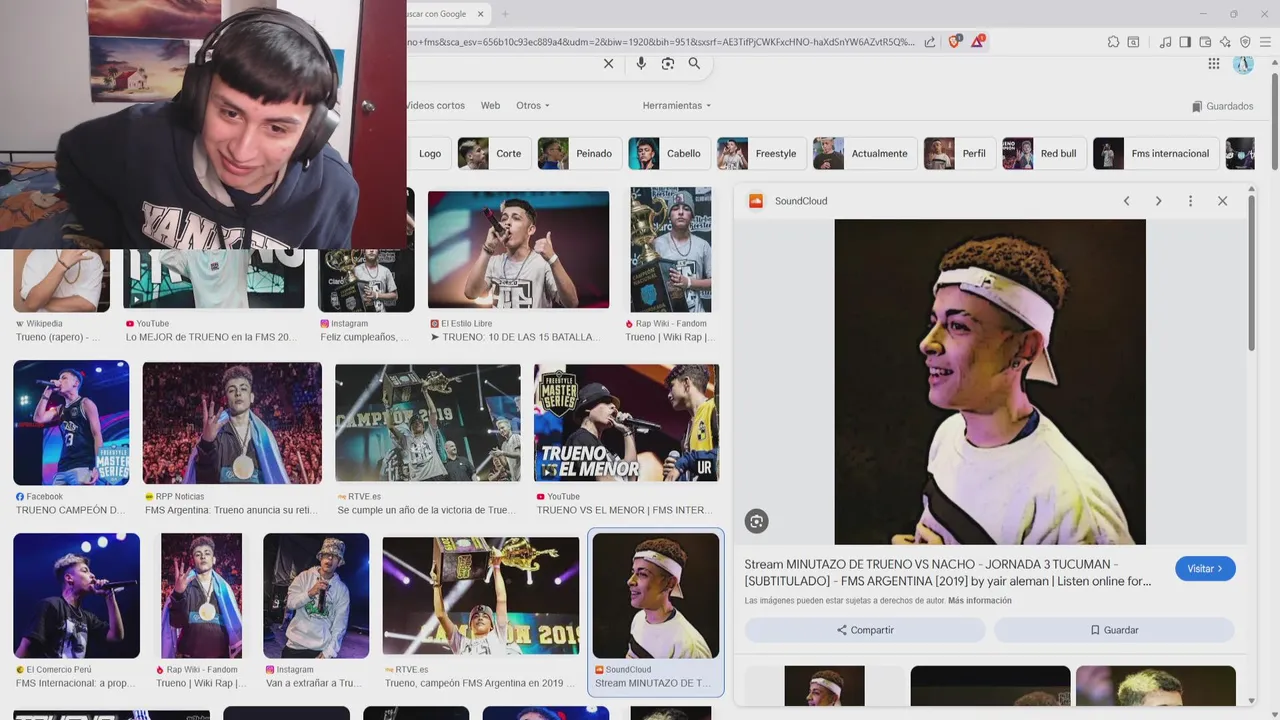Search by image with Google Lens icon
Viewport: 1280px width, 720px height.
point(668,63)
